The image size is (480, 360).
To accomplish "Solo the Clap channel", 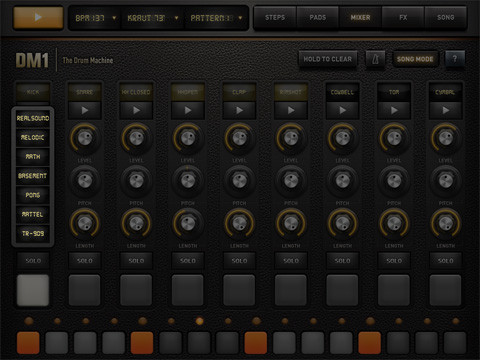I will coord(239,261).
